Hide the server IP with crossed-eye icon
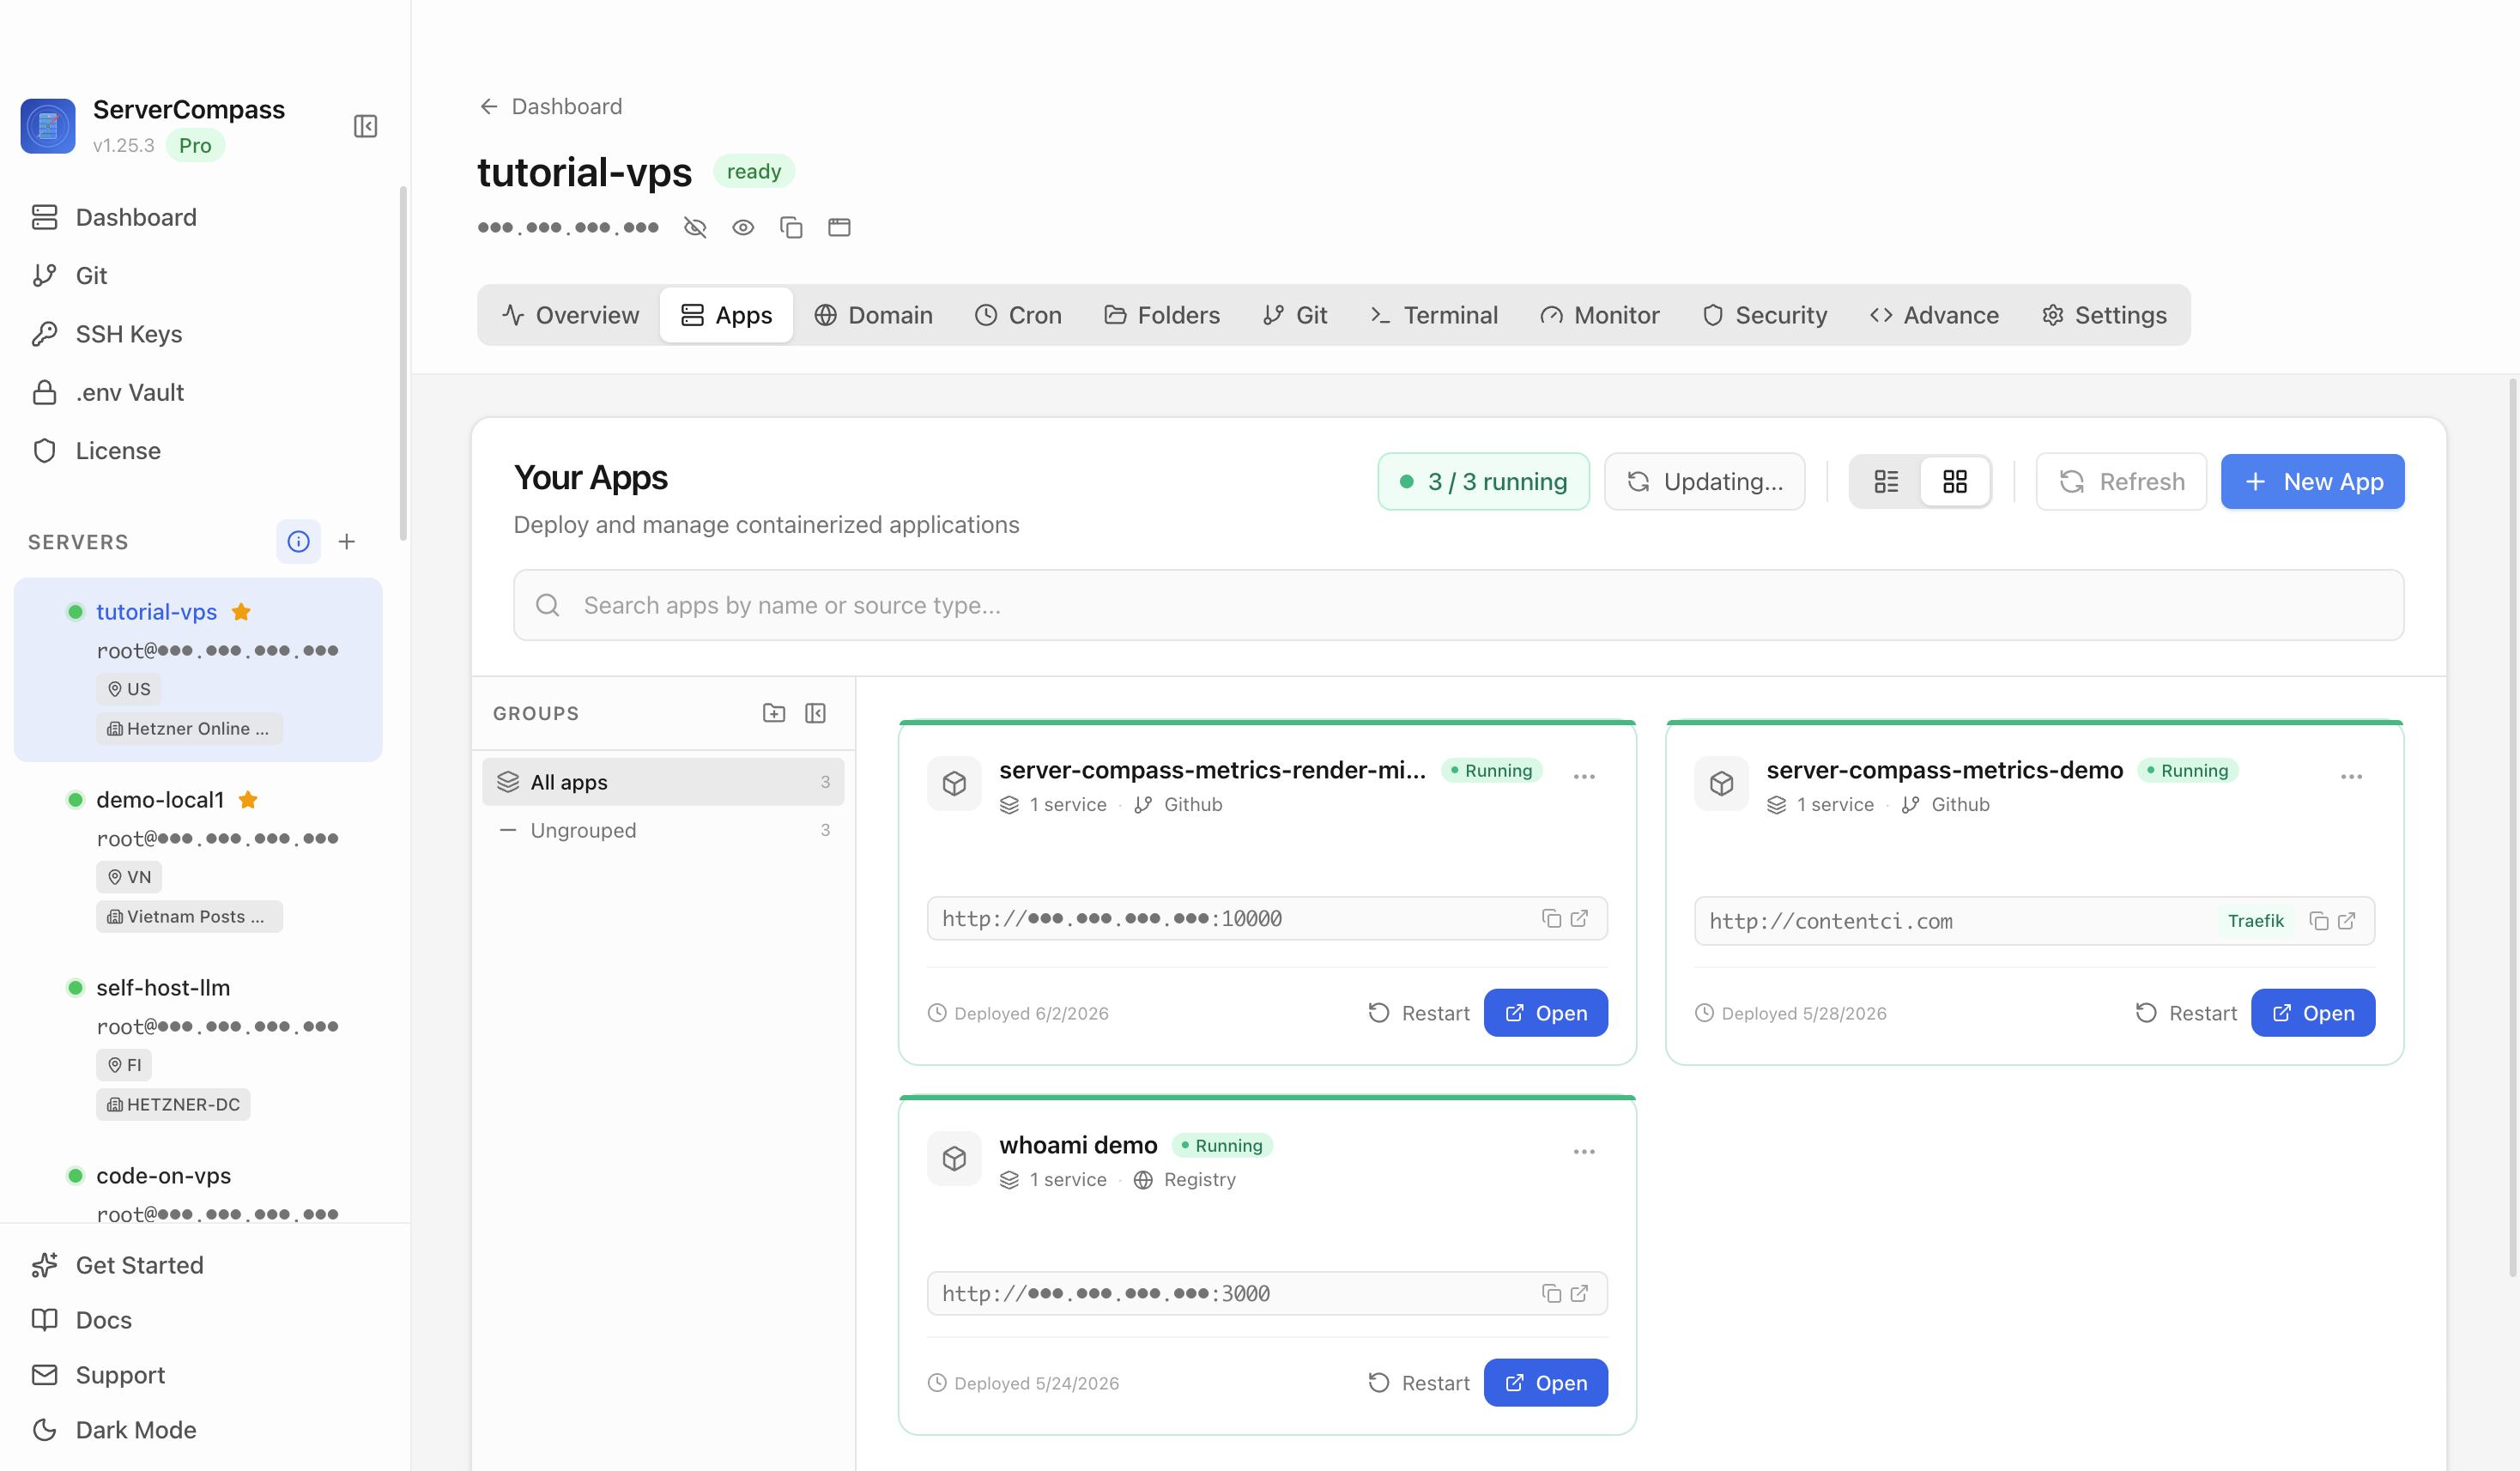Screen dimensions: 2520x1471 coord(695,227)
